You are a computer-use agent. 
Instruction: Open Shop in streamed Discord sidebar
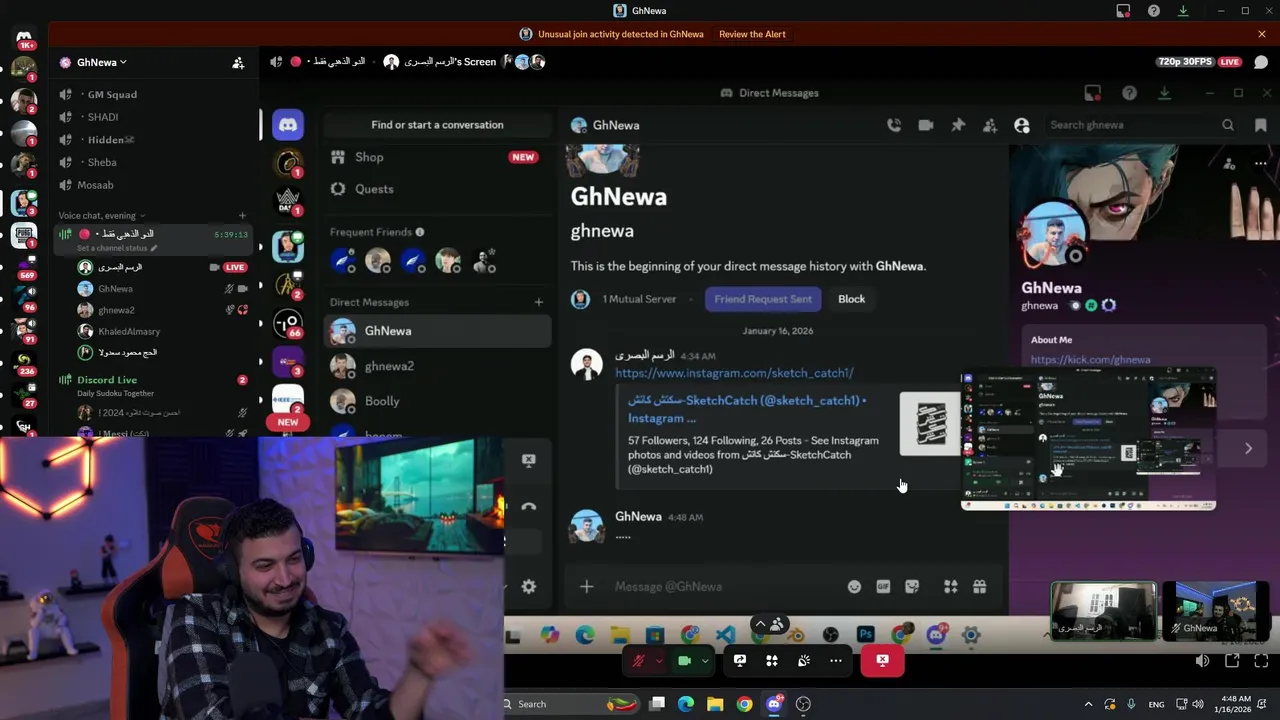(436, 157)
